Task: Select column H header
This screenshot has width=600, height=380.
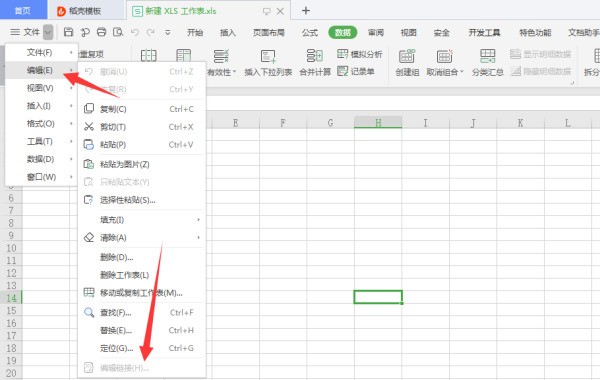Action: pos(378,122)
